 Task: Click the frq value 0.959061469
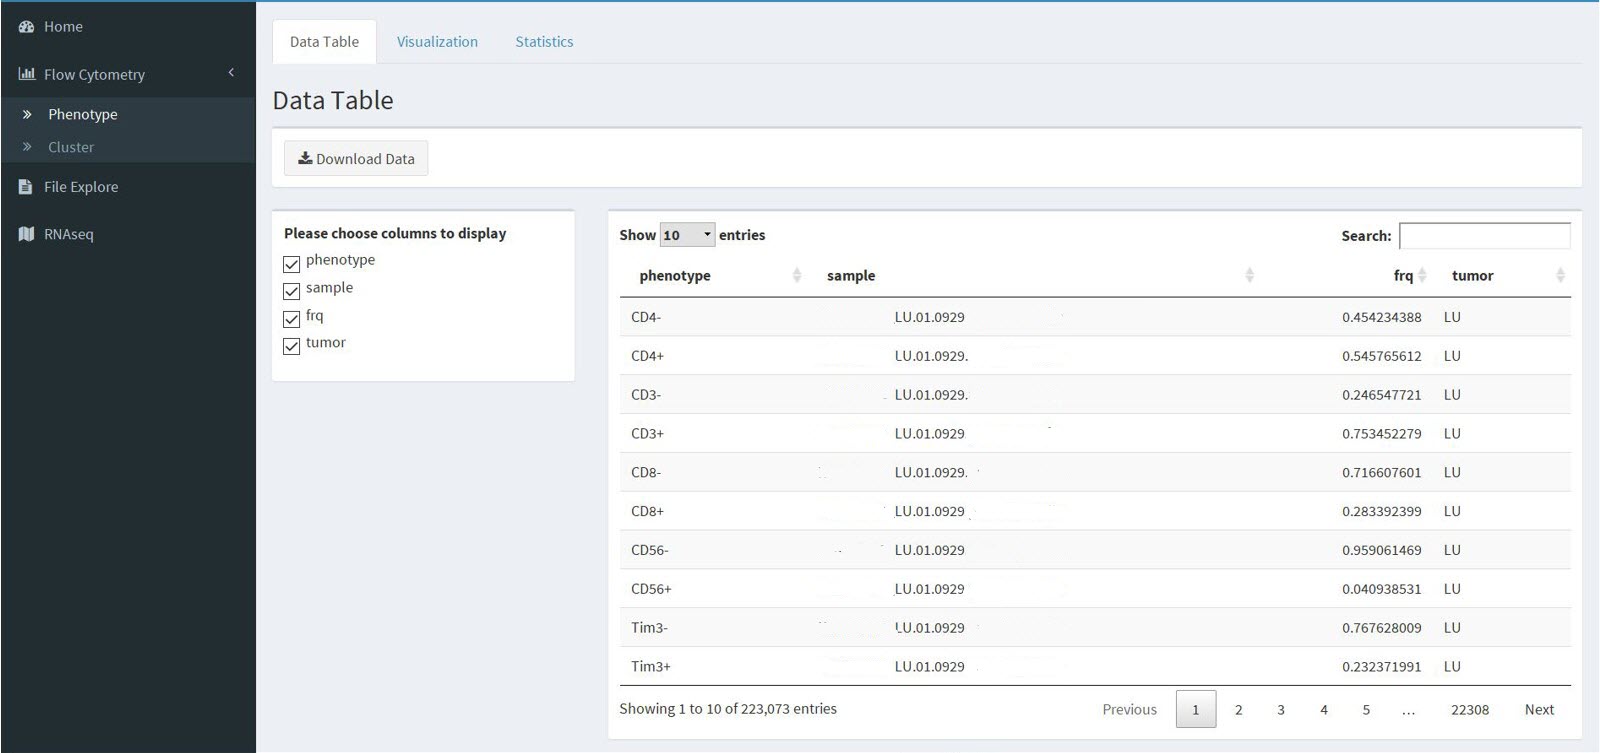pyautogui.click(x=1381, y=550)
